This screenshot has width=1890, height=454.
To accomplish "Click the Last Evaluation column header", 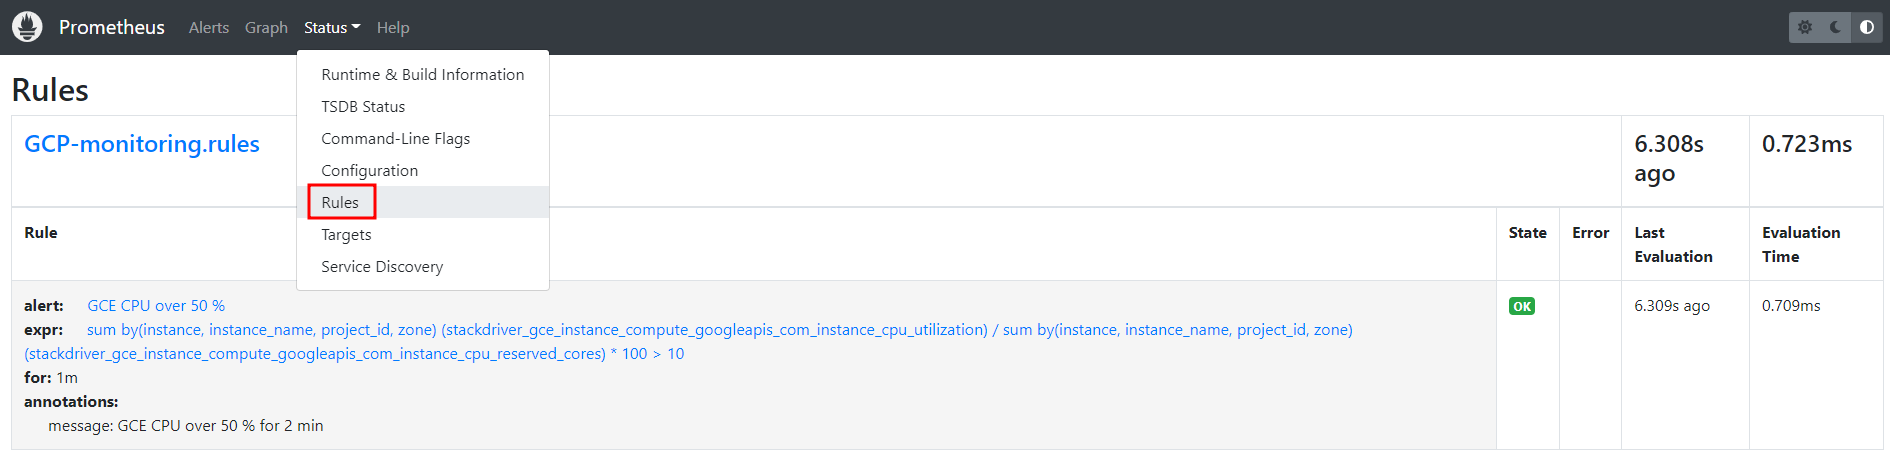I will tap(1674, 245).
